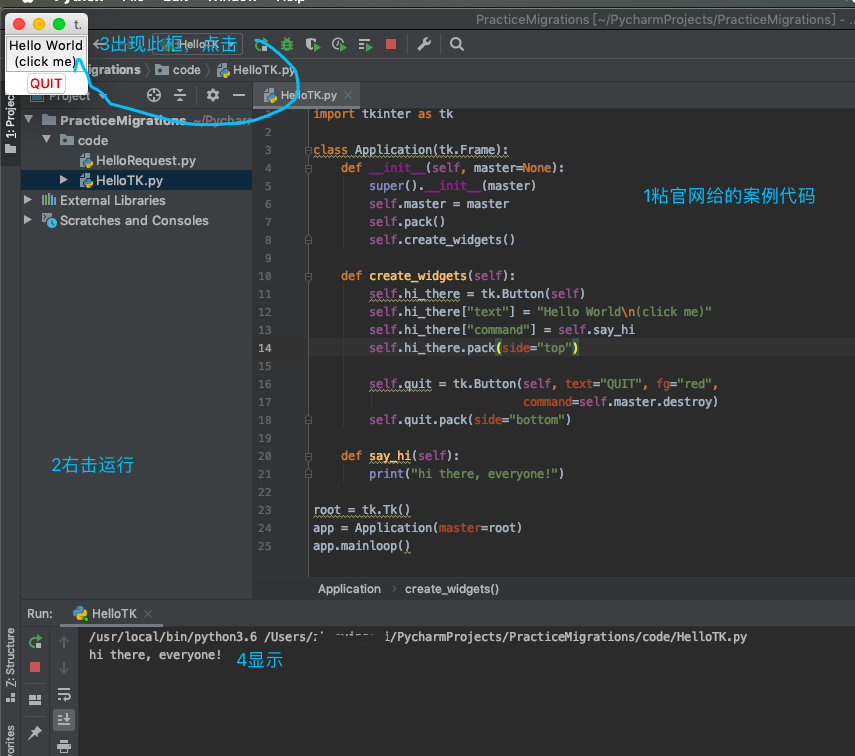Viewport: 855px width, 756px height.
Task: Click the console output 'hi there, everyone!'
Action: click(x=155, y=655)
